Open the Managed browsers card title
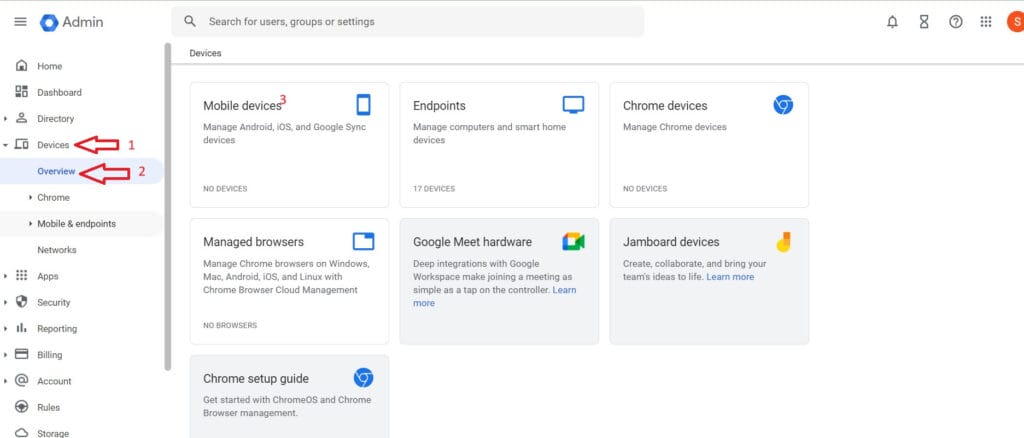The height and width of the screenshot is (438, 1024). [x=253, y=242]
